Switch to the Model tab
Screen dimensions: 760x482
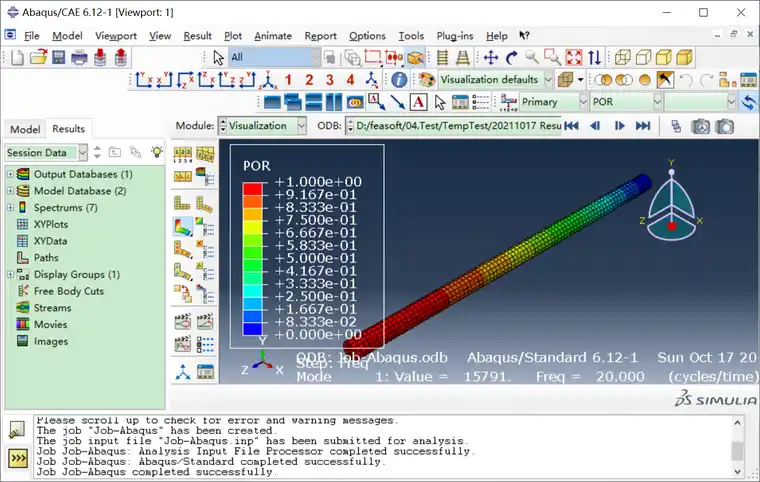(25, 129)
